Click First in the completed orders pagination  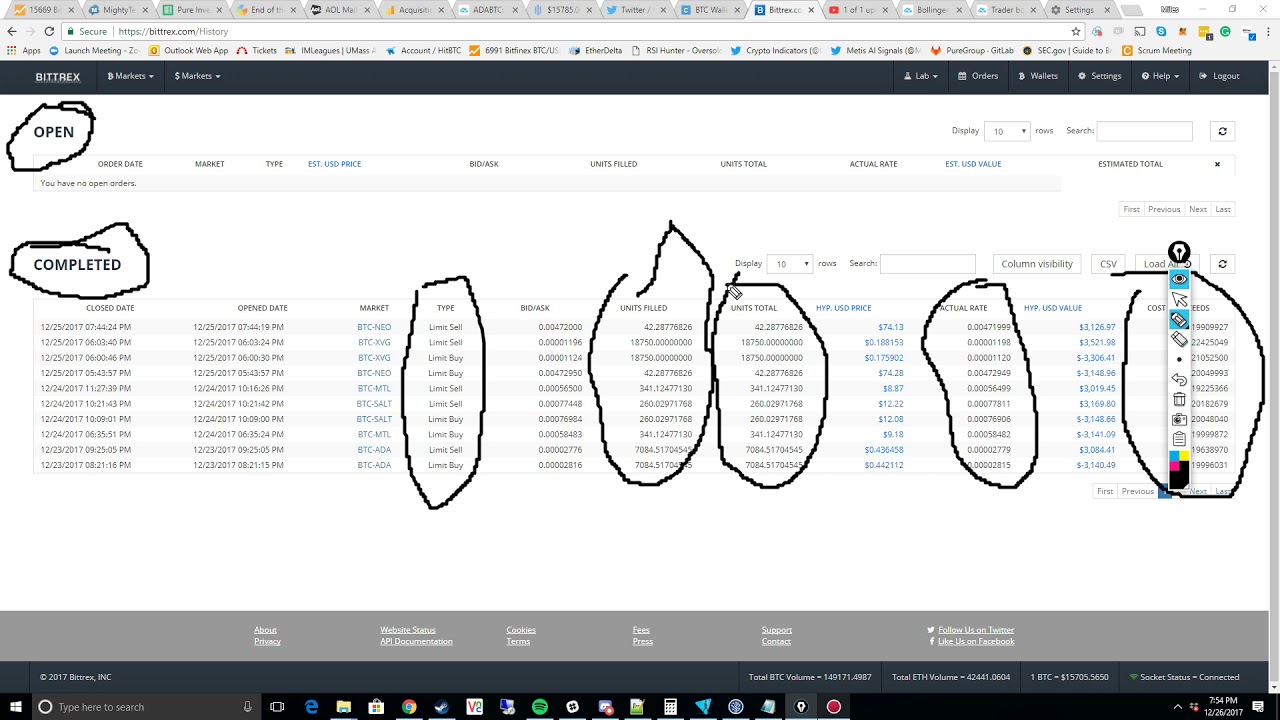(x=1105, y=491)
